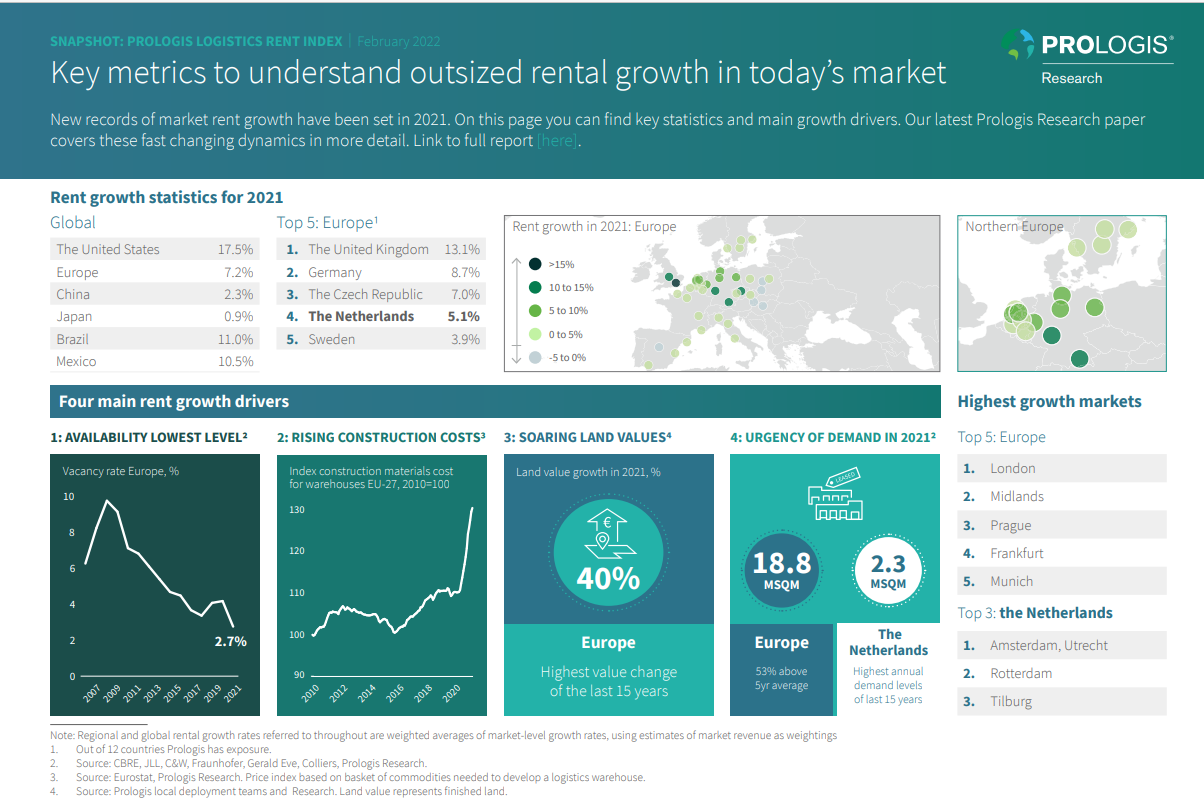Click the bold Netherlands 5.1% row
1204x802 pixels.
click(x=381, y=316)
